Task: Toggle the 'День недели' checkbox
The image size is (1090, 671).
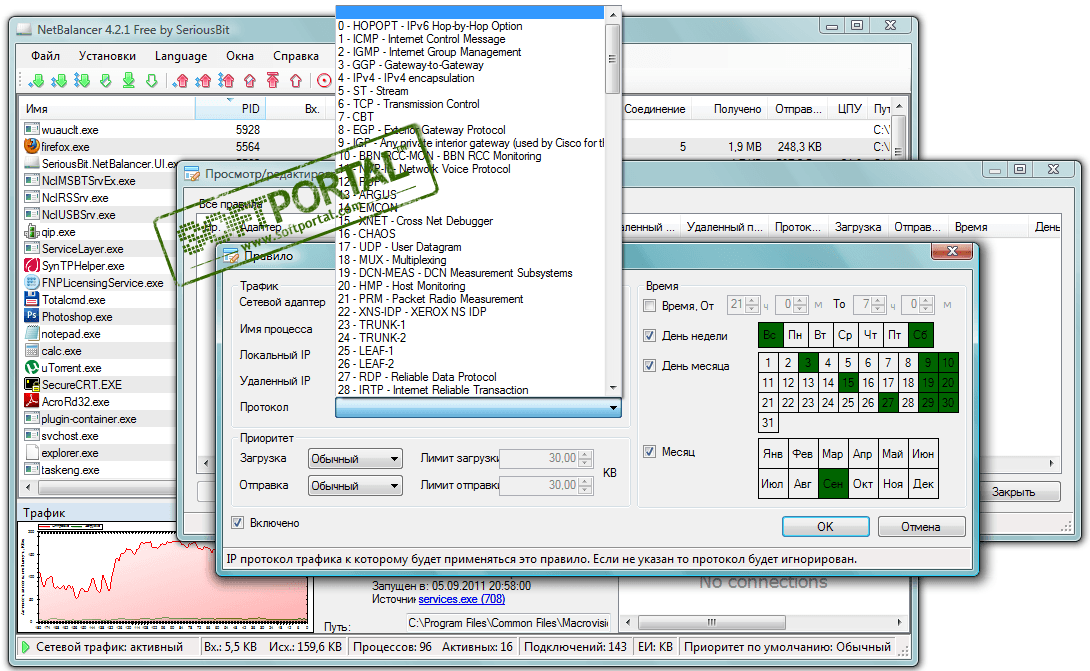Action: click(649, 335)
